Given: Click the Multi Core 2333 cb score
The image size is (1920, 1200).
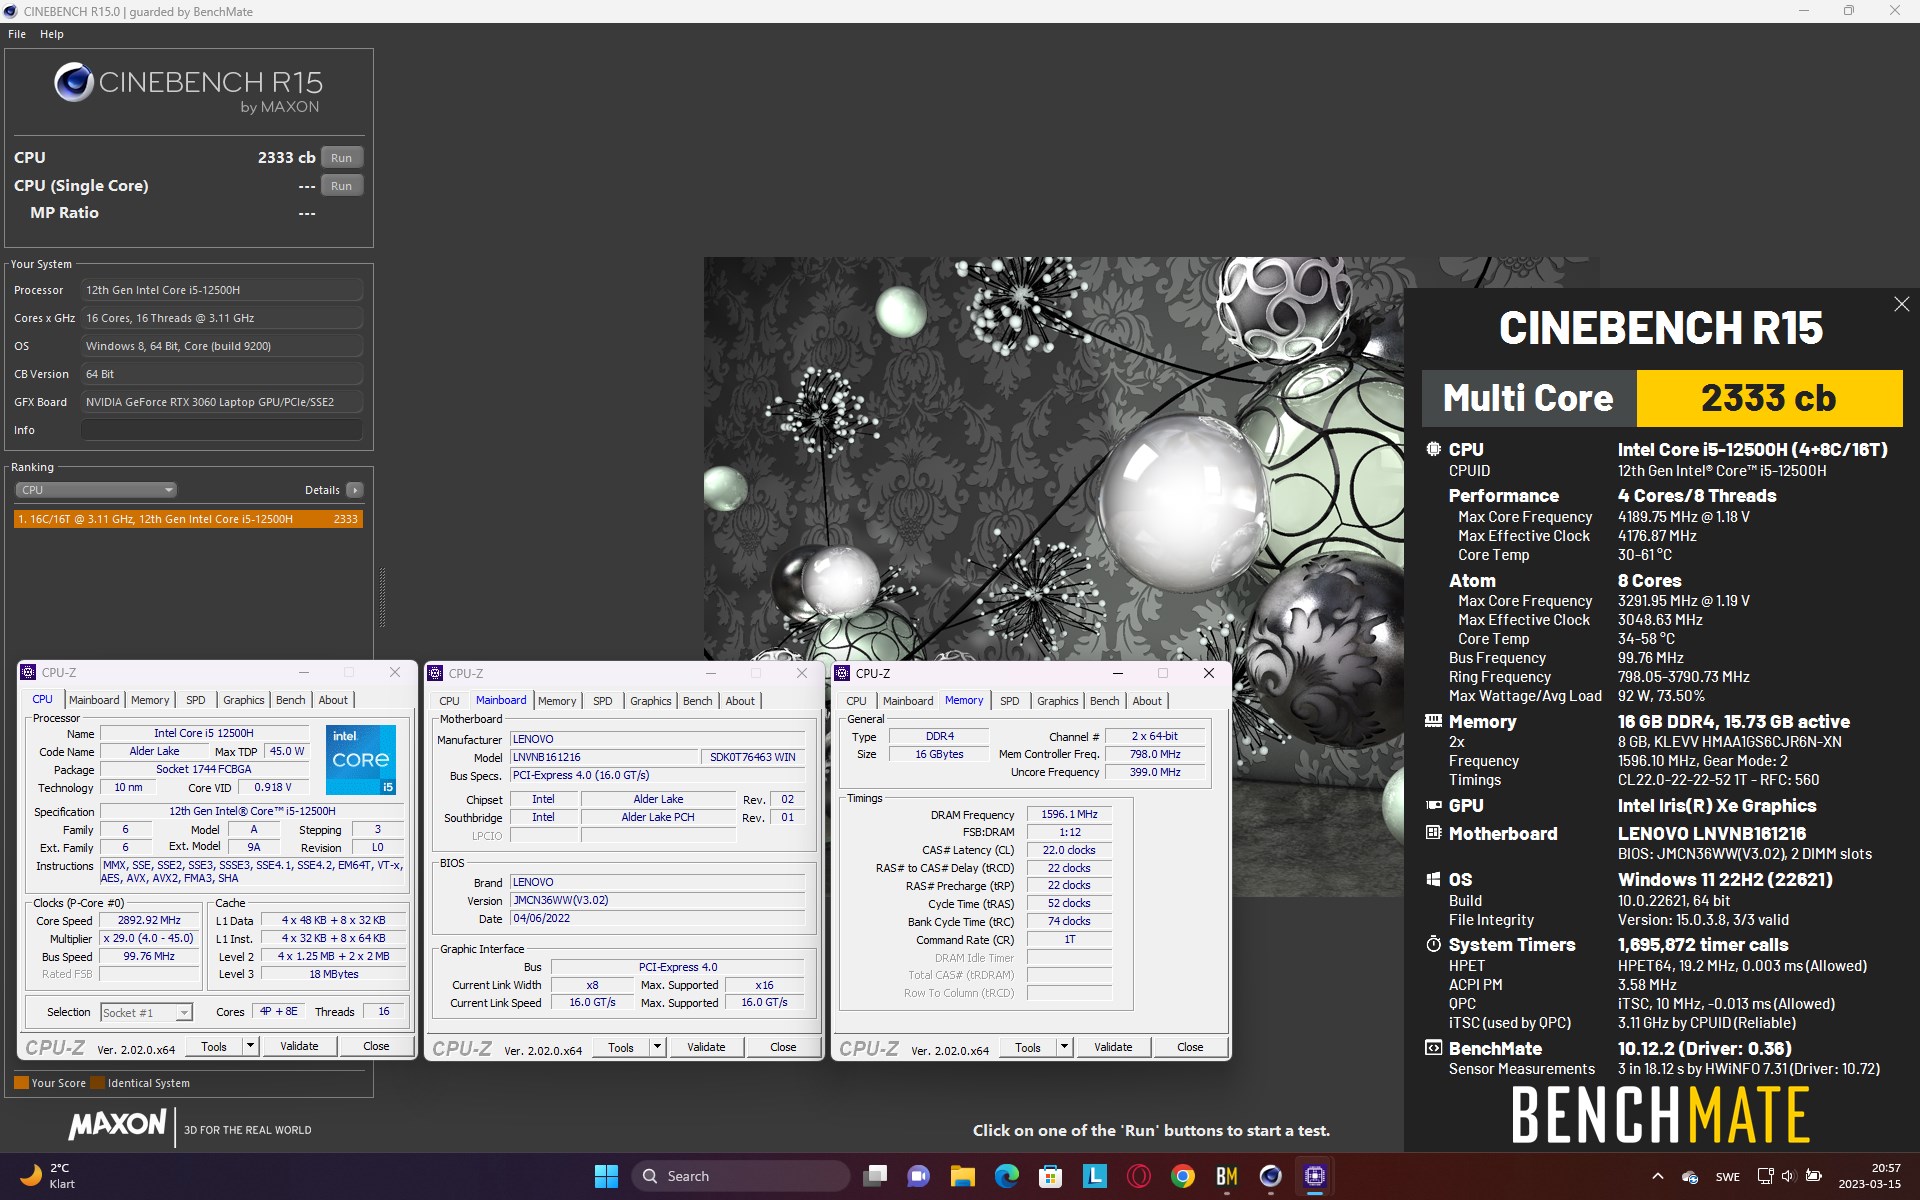Looking at the screenshot, I should pyautogui.click(x=1768, y=398).
